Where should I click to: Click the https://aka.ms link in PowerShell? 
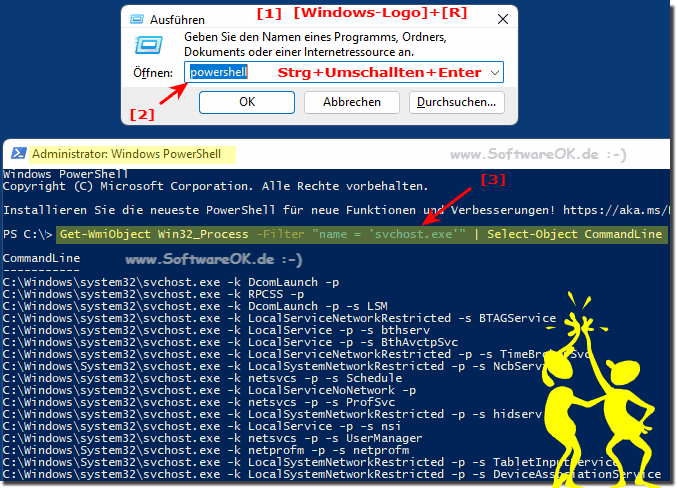617,210
